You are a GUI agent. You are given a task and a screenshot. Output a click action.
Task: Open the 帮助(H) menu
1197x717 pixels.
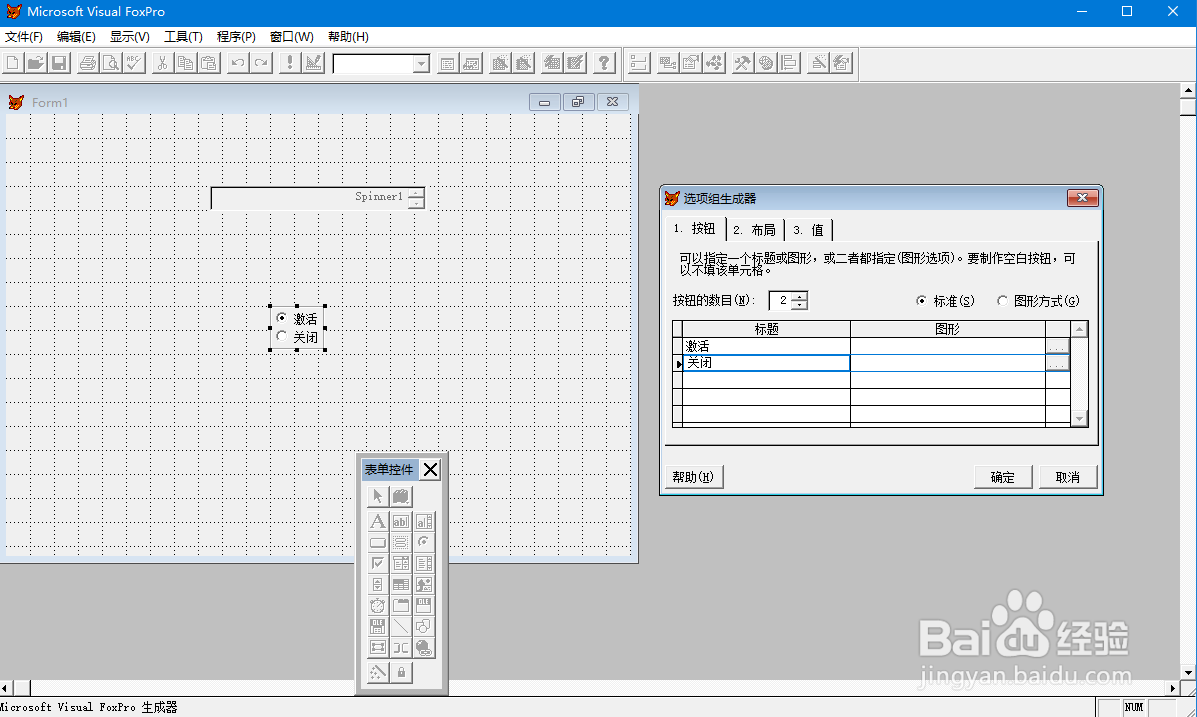pyautogui.click(x=348, y=37)
